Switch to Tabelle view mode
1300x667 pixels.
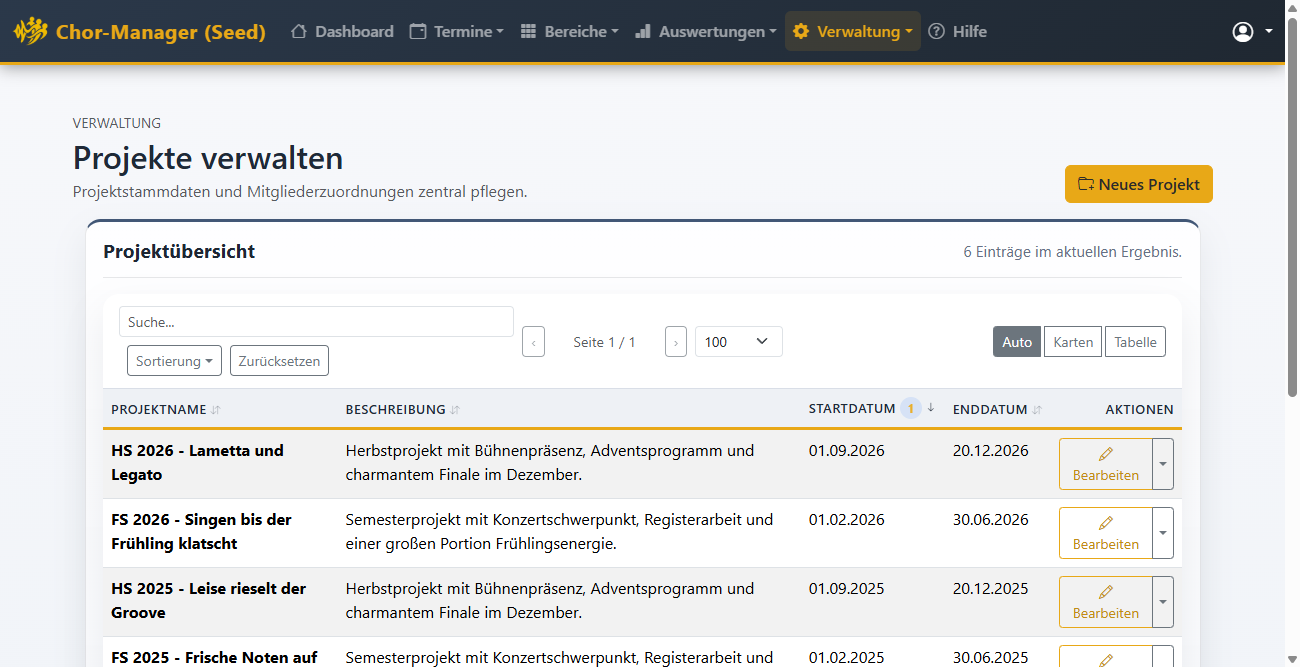tap(1135, 342)
